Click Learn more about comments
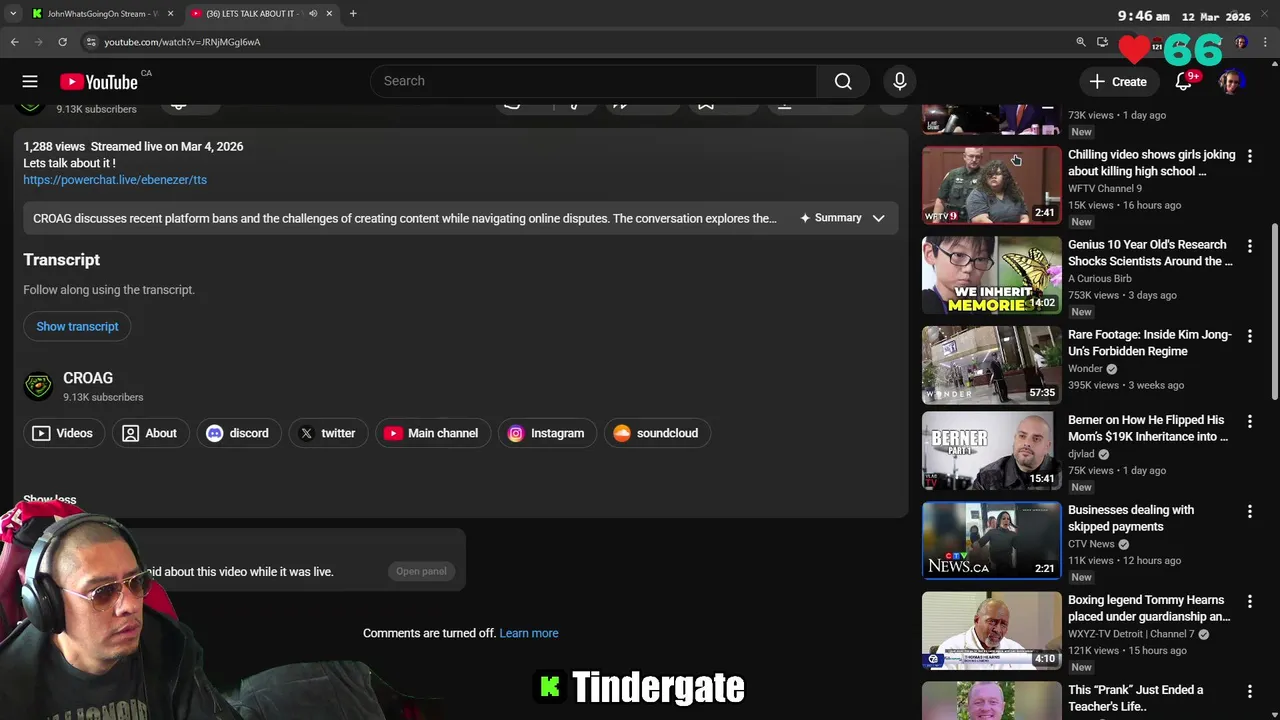This screenshot has width=1280, height=720. [x=529, y=633]
